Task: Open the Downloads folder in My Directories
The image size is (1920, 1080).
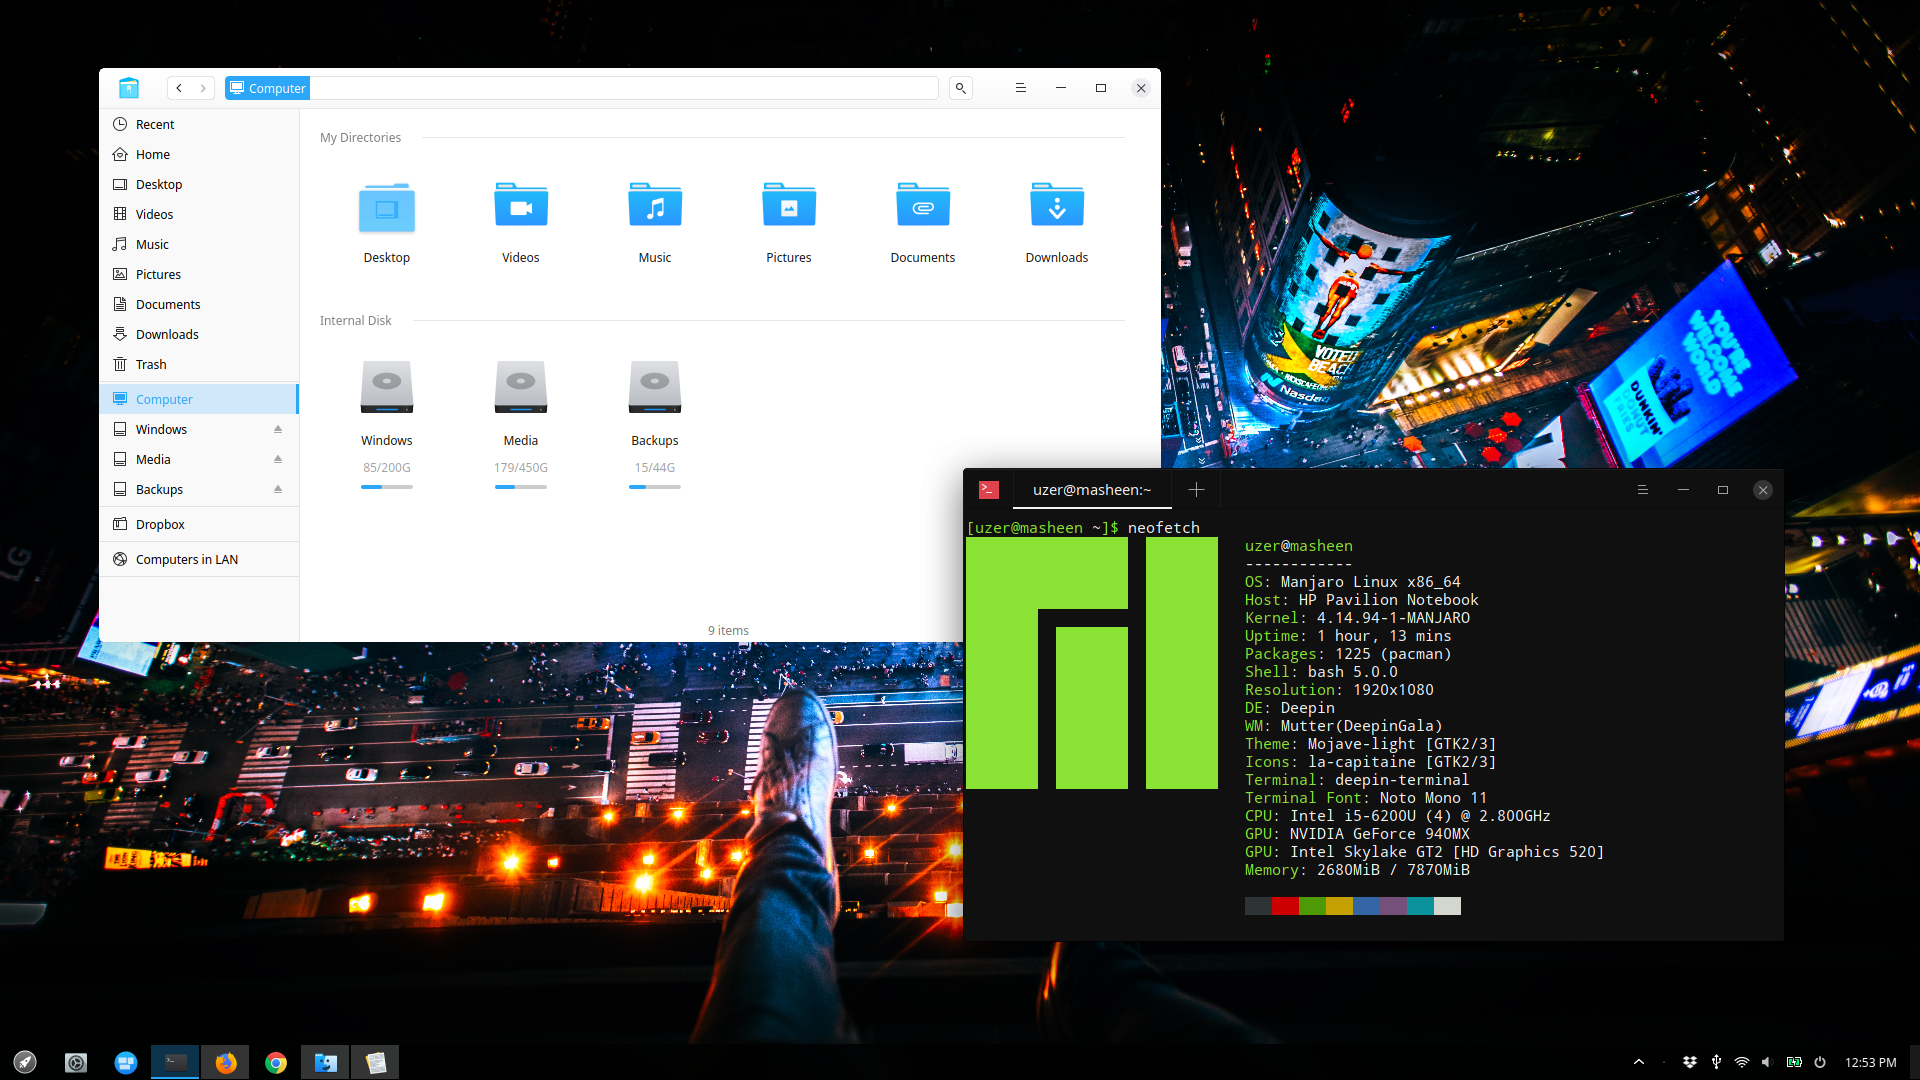Action: click(1056, 207)
